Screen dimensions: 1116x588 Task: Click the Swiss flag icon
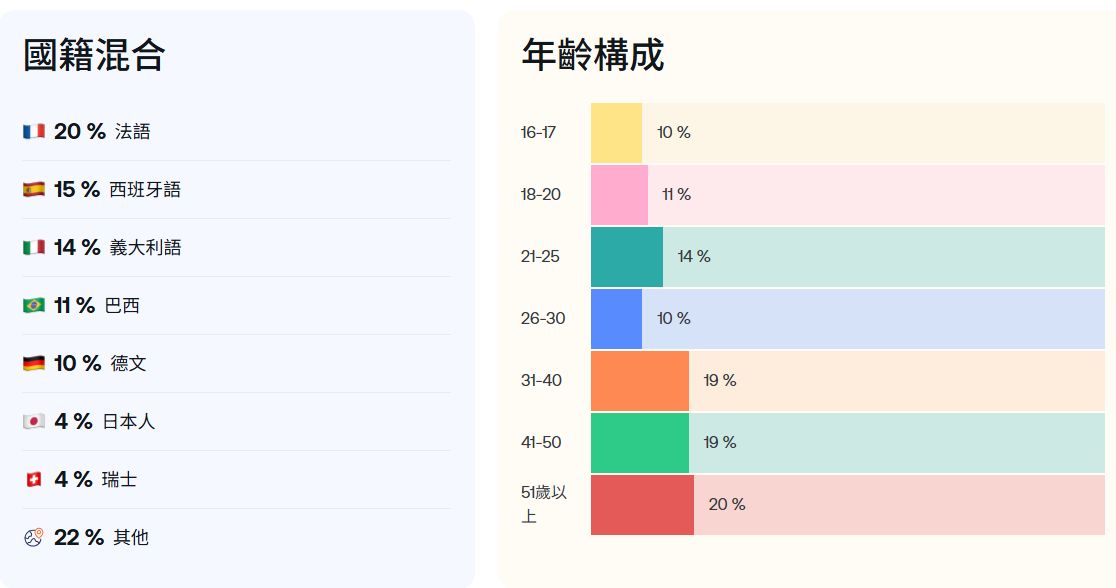(34, 479)
